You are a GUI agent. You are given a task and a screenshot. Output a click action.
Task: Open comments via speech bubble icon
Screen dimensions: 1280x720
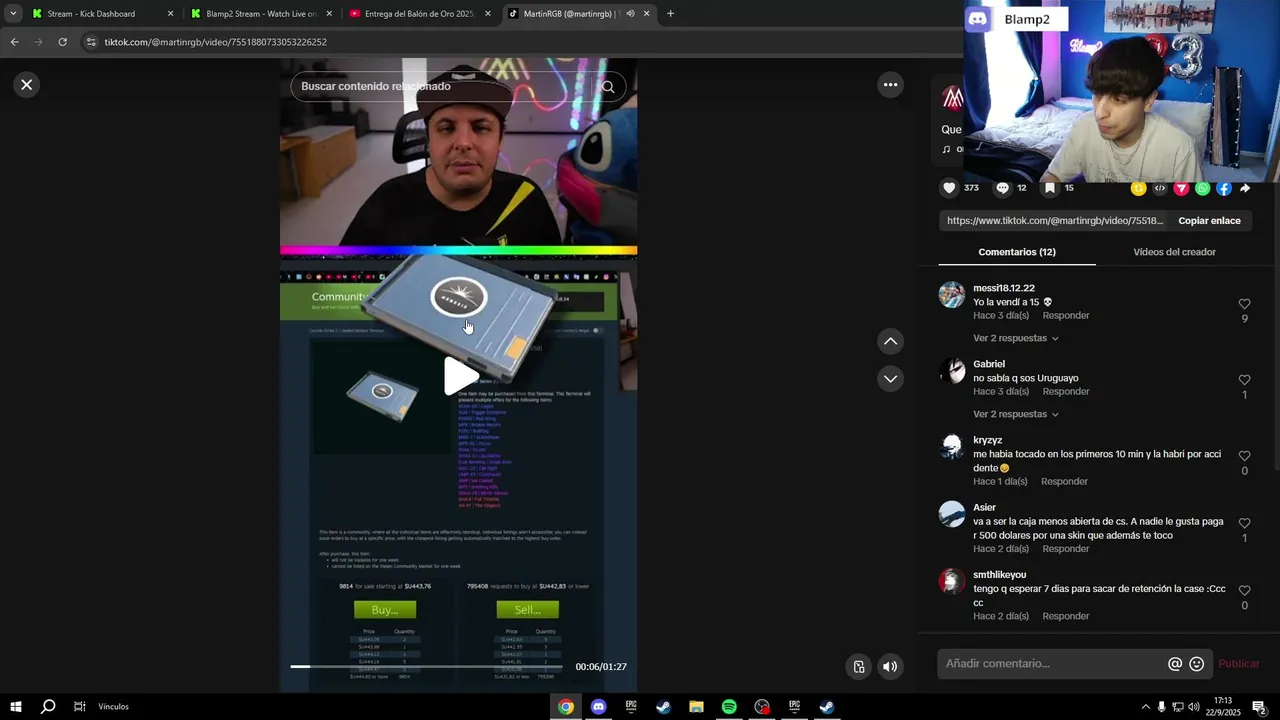[1002, 188]
